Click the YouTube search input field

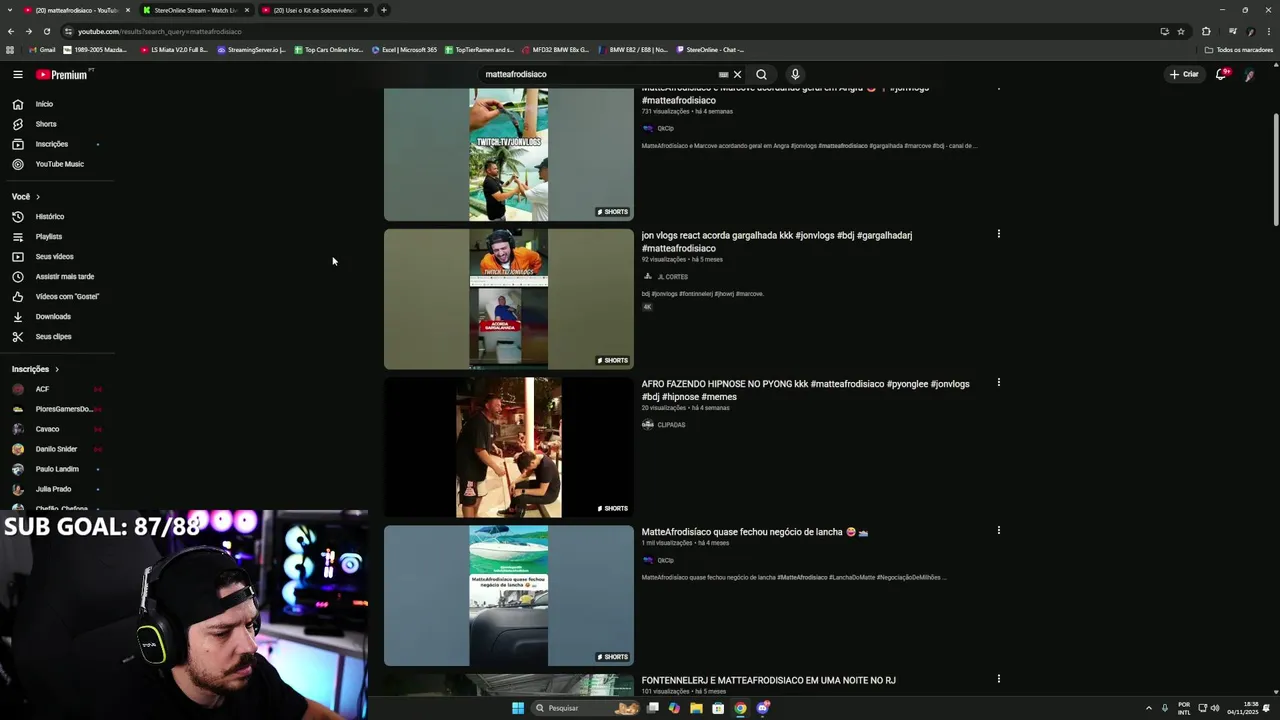point(596,74)
